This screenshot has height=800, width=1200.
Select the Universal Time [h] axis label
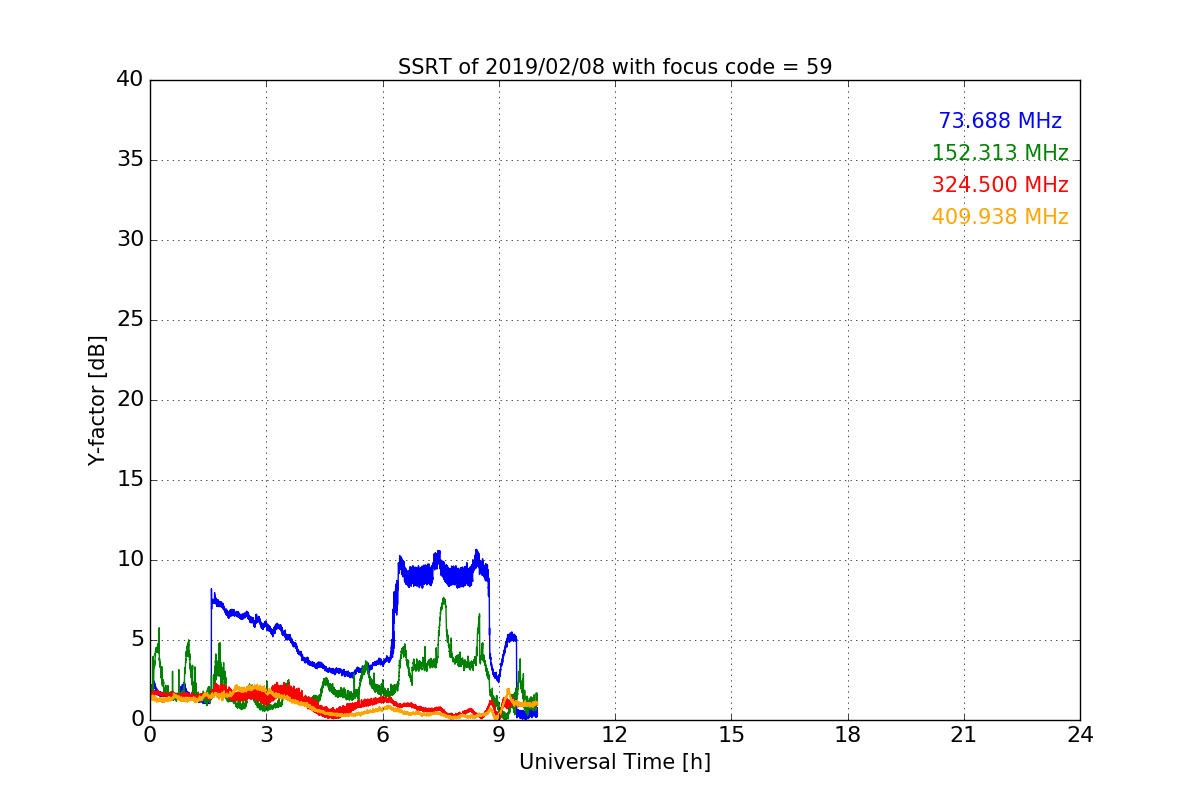(x=615, y=762)
